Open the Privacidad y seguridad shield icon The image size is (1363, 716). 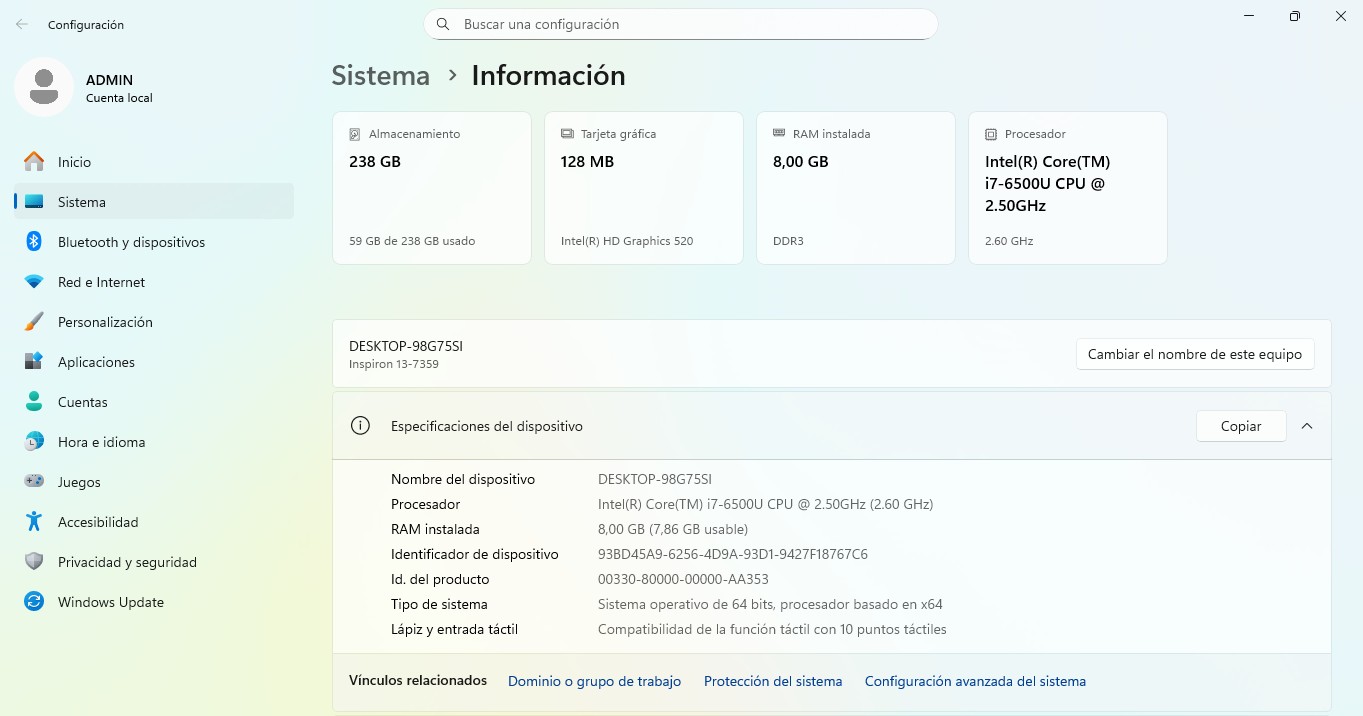coord(34,562)
